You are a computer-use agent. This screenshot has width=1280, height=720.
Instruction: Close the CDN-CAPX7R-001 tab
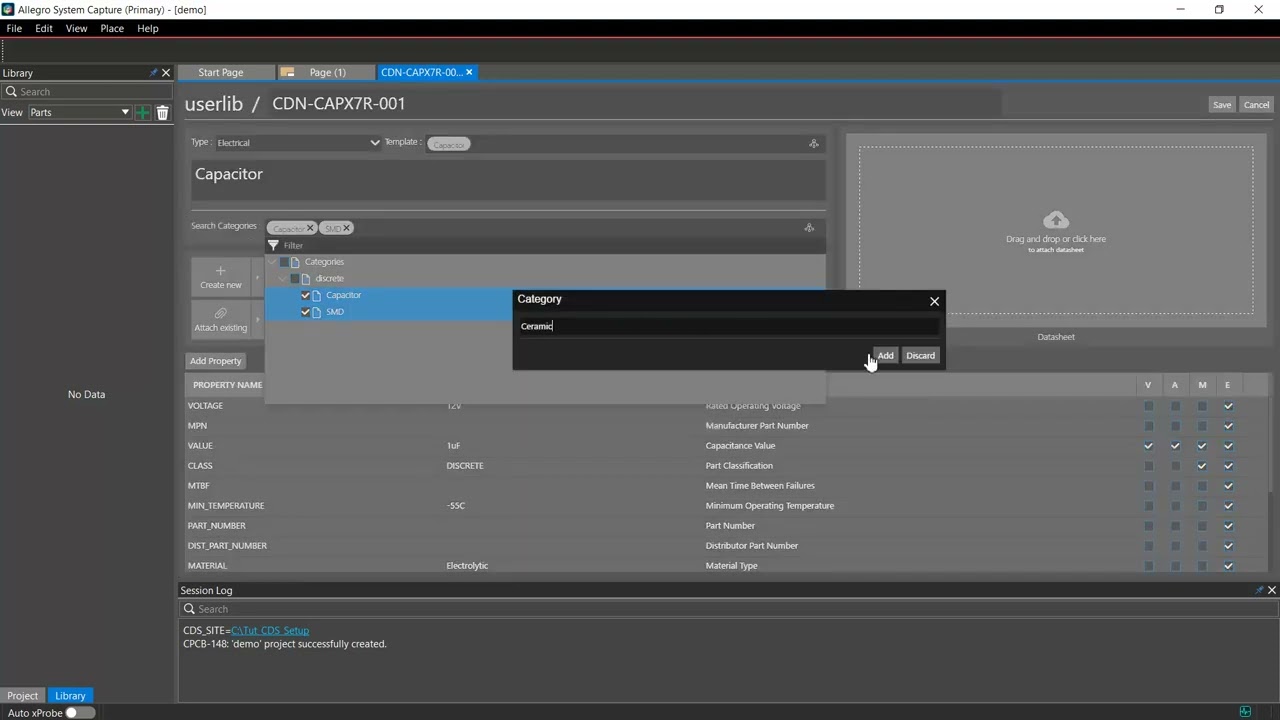(469, 72)
